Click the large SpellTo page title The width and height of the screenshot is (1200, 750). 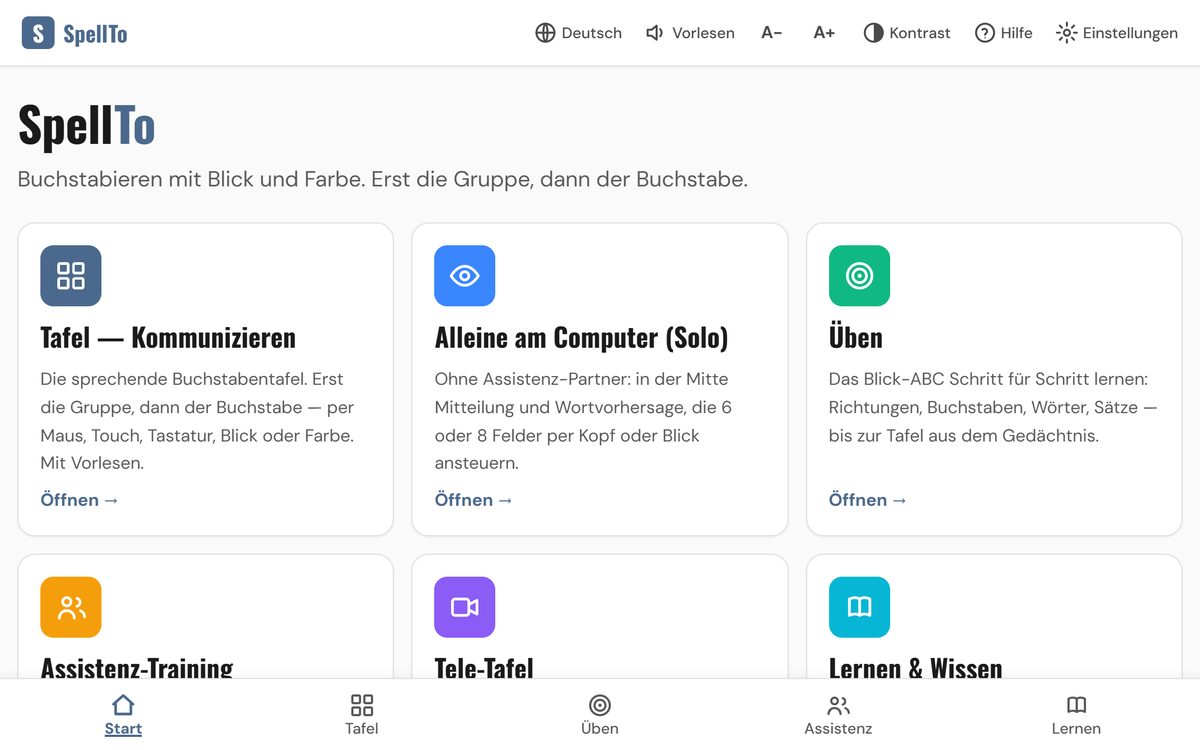point(87,126)
